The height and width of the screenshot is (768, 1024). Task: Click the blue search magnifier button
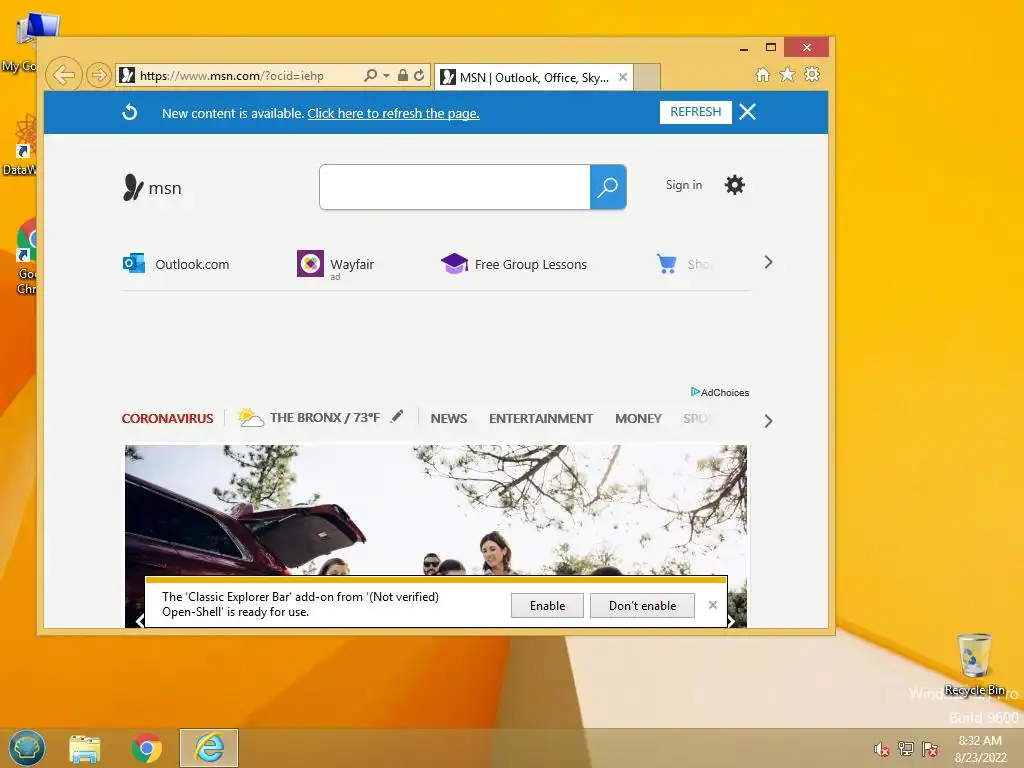click(608, 187)
